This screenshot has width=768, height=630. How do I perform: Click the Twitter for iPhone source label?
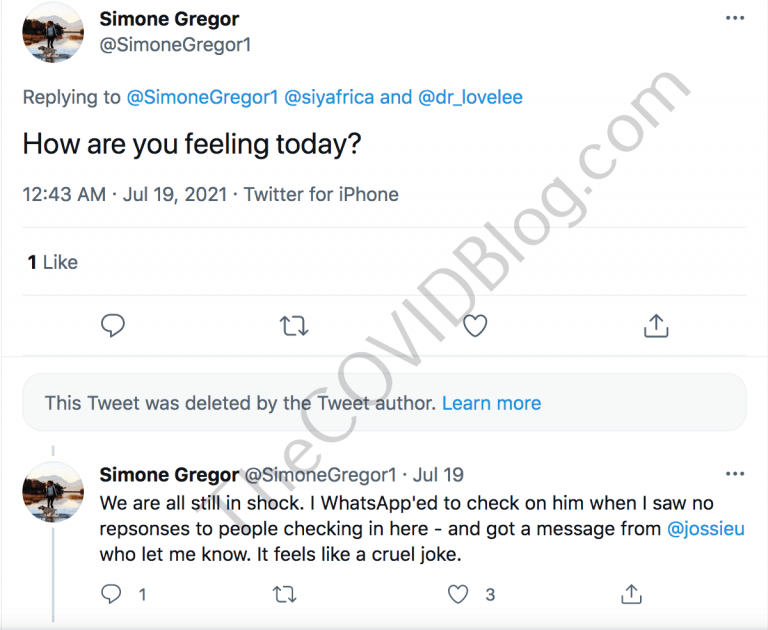321,194
